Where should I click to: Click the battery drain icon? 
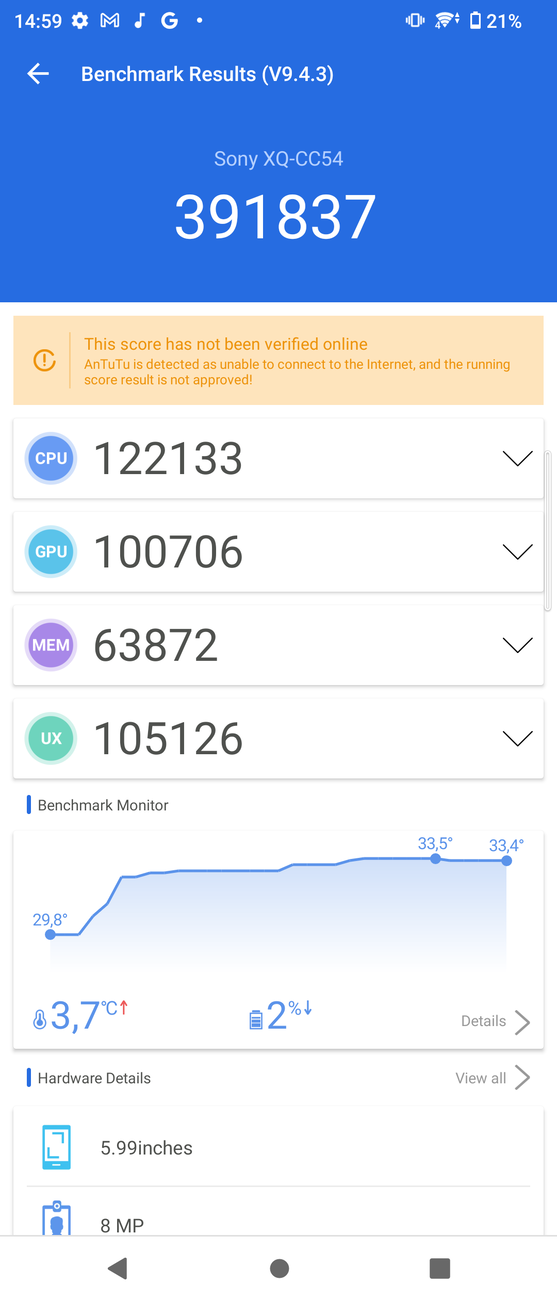coord(255,1019)
